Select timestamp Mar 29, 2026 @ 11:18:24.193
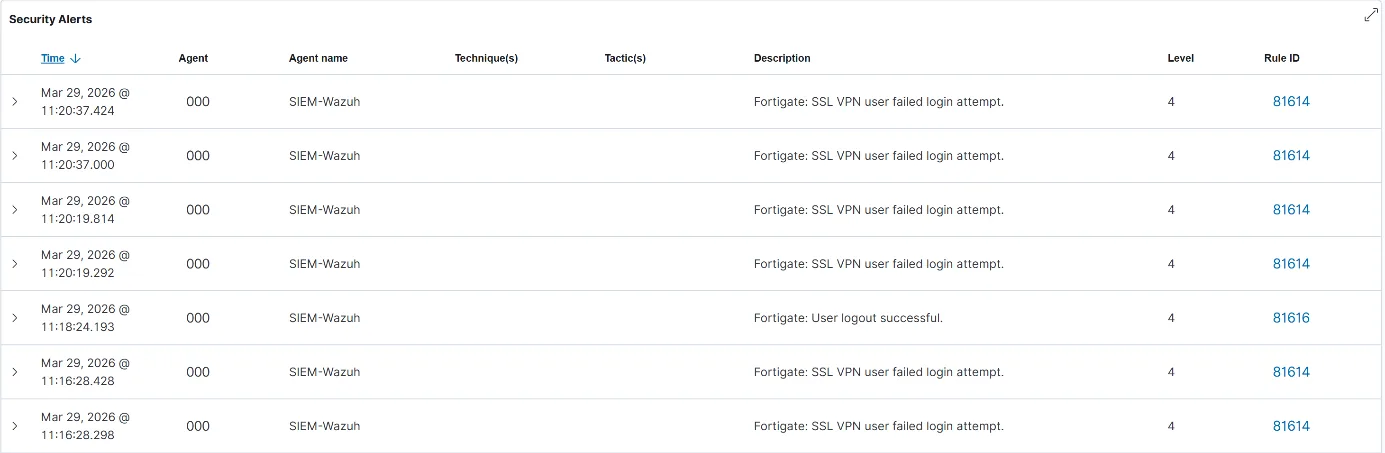Viewport: 1385px width, 453px height. pos(85,317)
